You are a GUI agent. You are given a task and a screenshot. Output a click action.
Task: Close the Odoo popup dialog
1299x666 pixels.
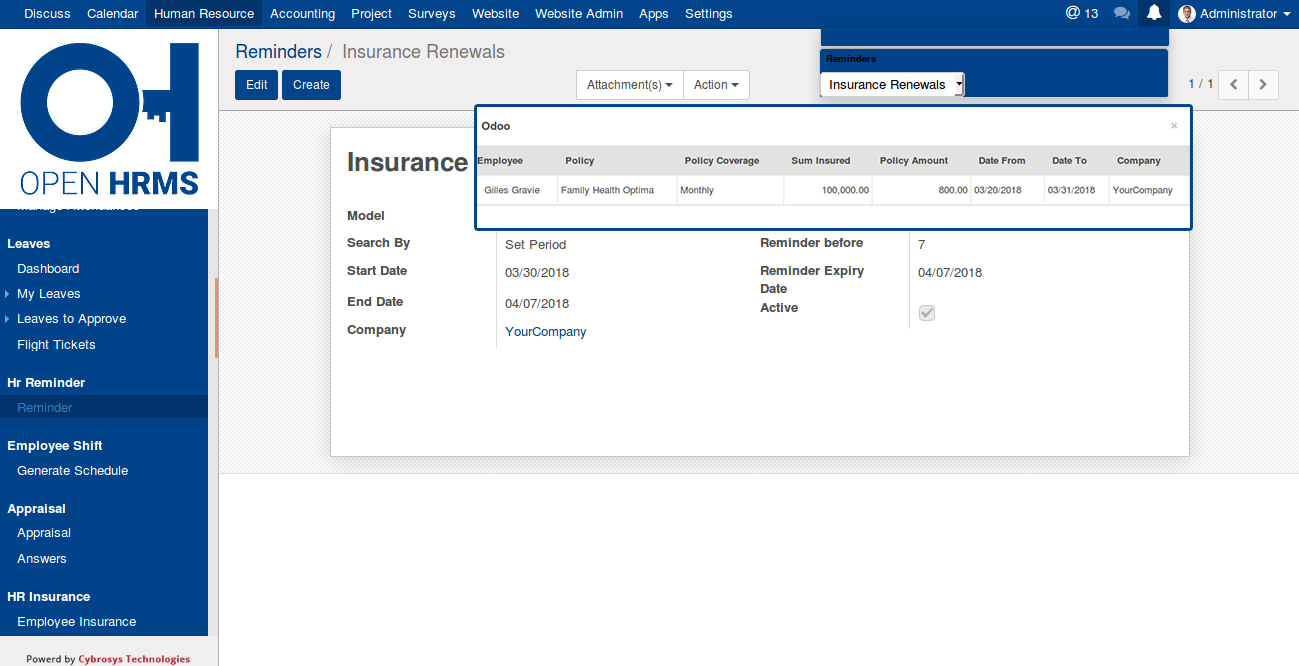1174,126
